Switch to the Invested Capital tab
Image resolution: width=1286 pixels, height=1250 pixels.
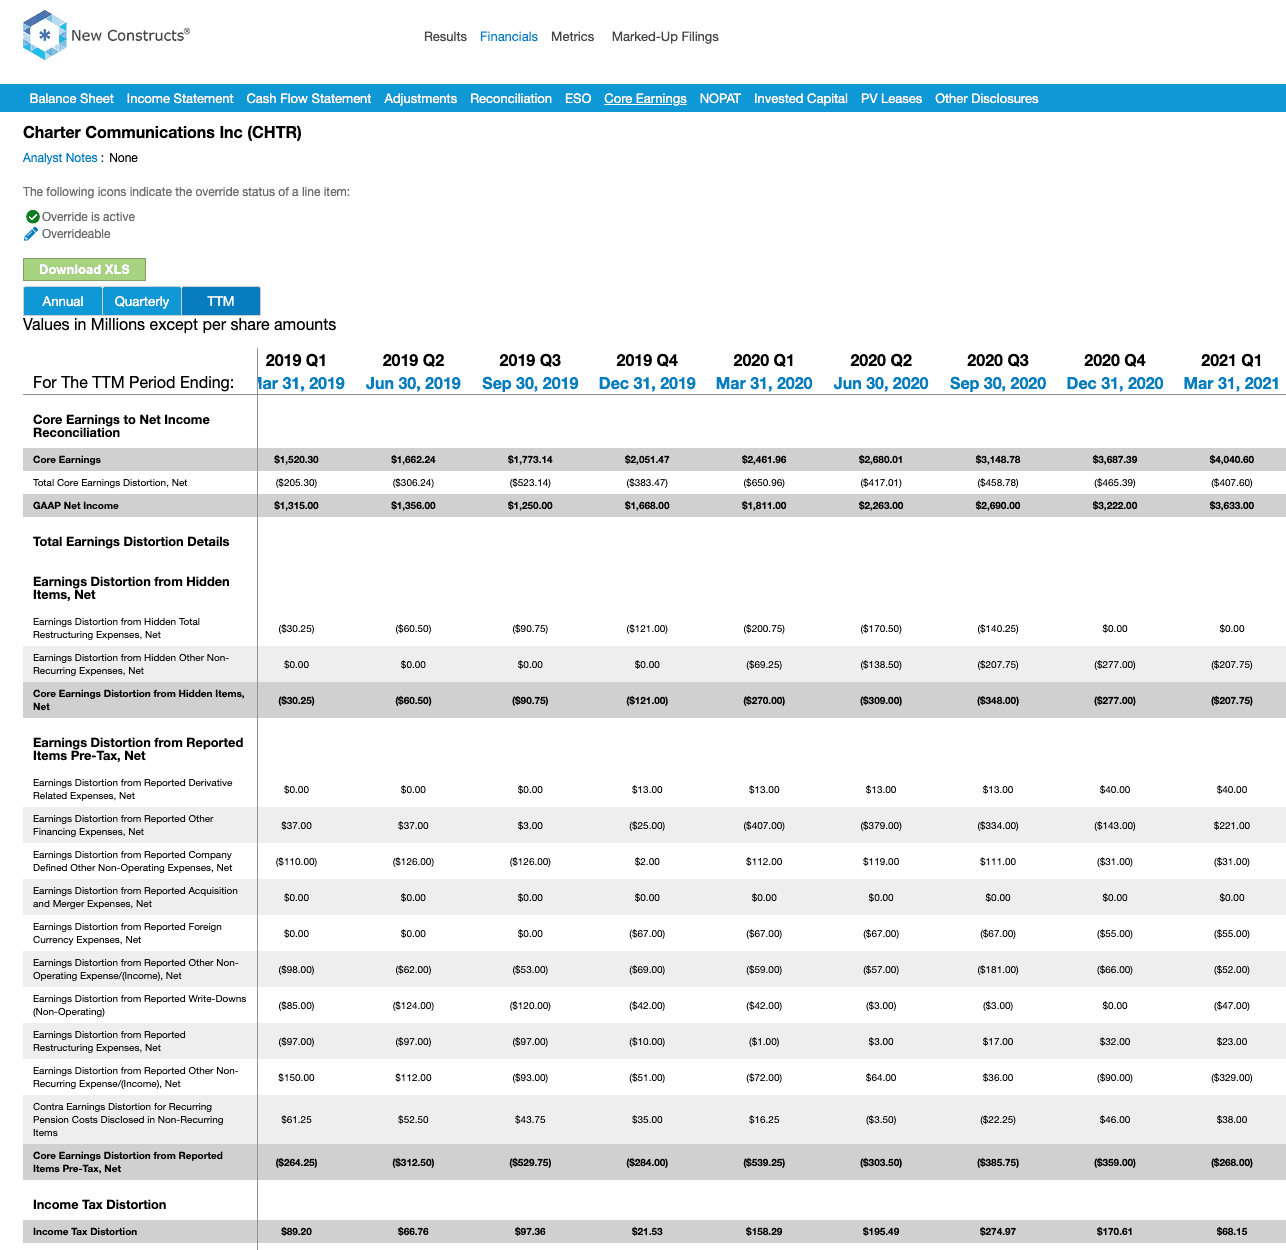tap(801, 98)
